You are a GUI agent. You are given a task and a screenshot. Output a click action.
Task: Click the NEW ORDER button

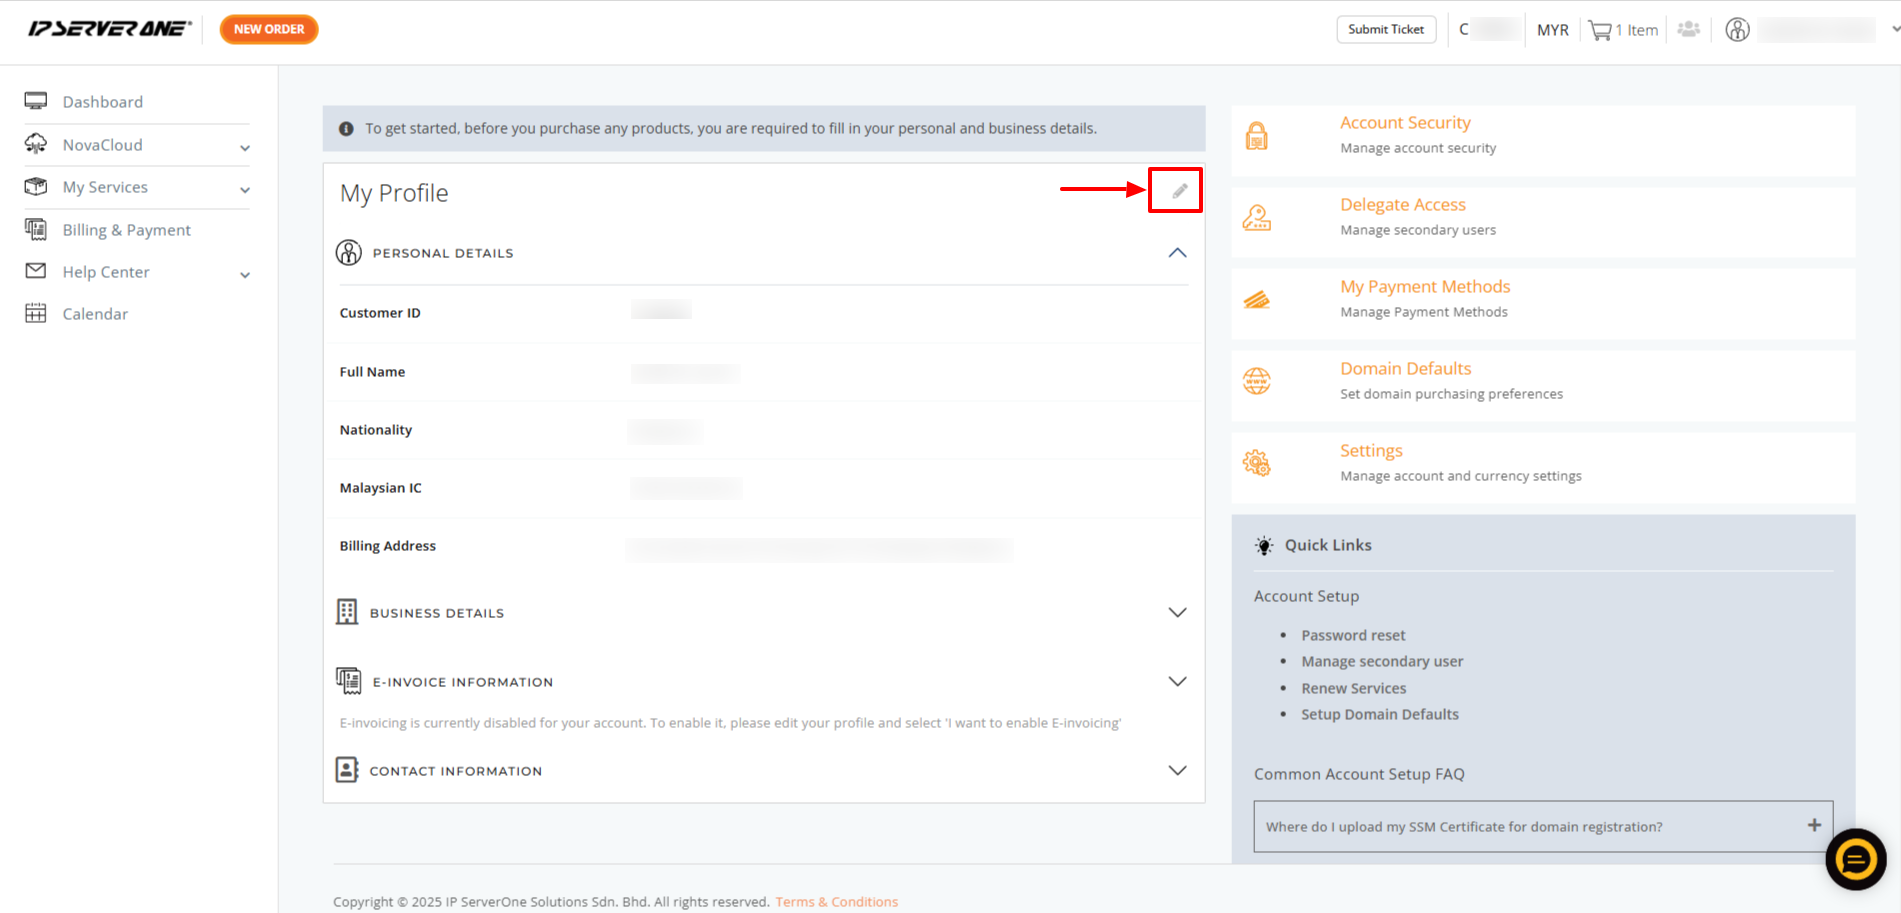[269, 29]
